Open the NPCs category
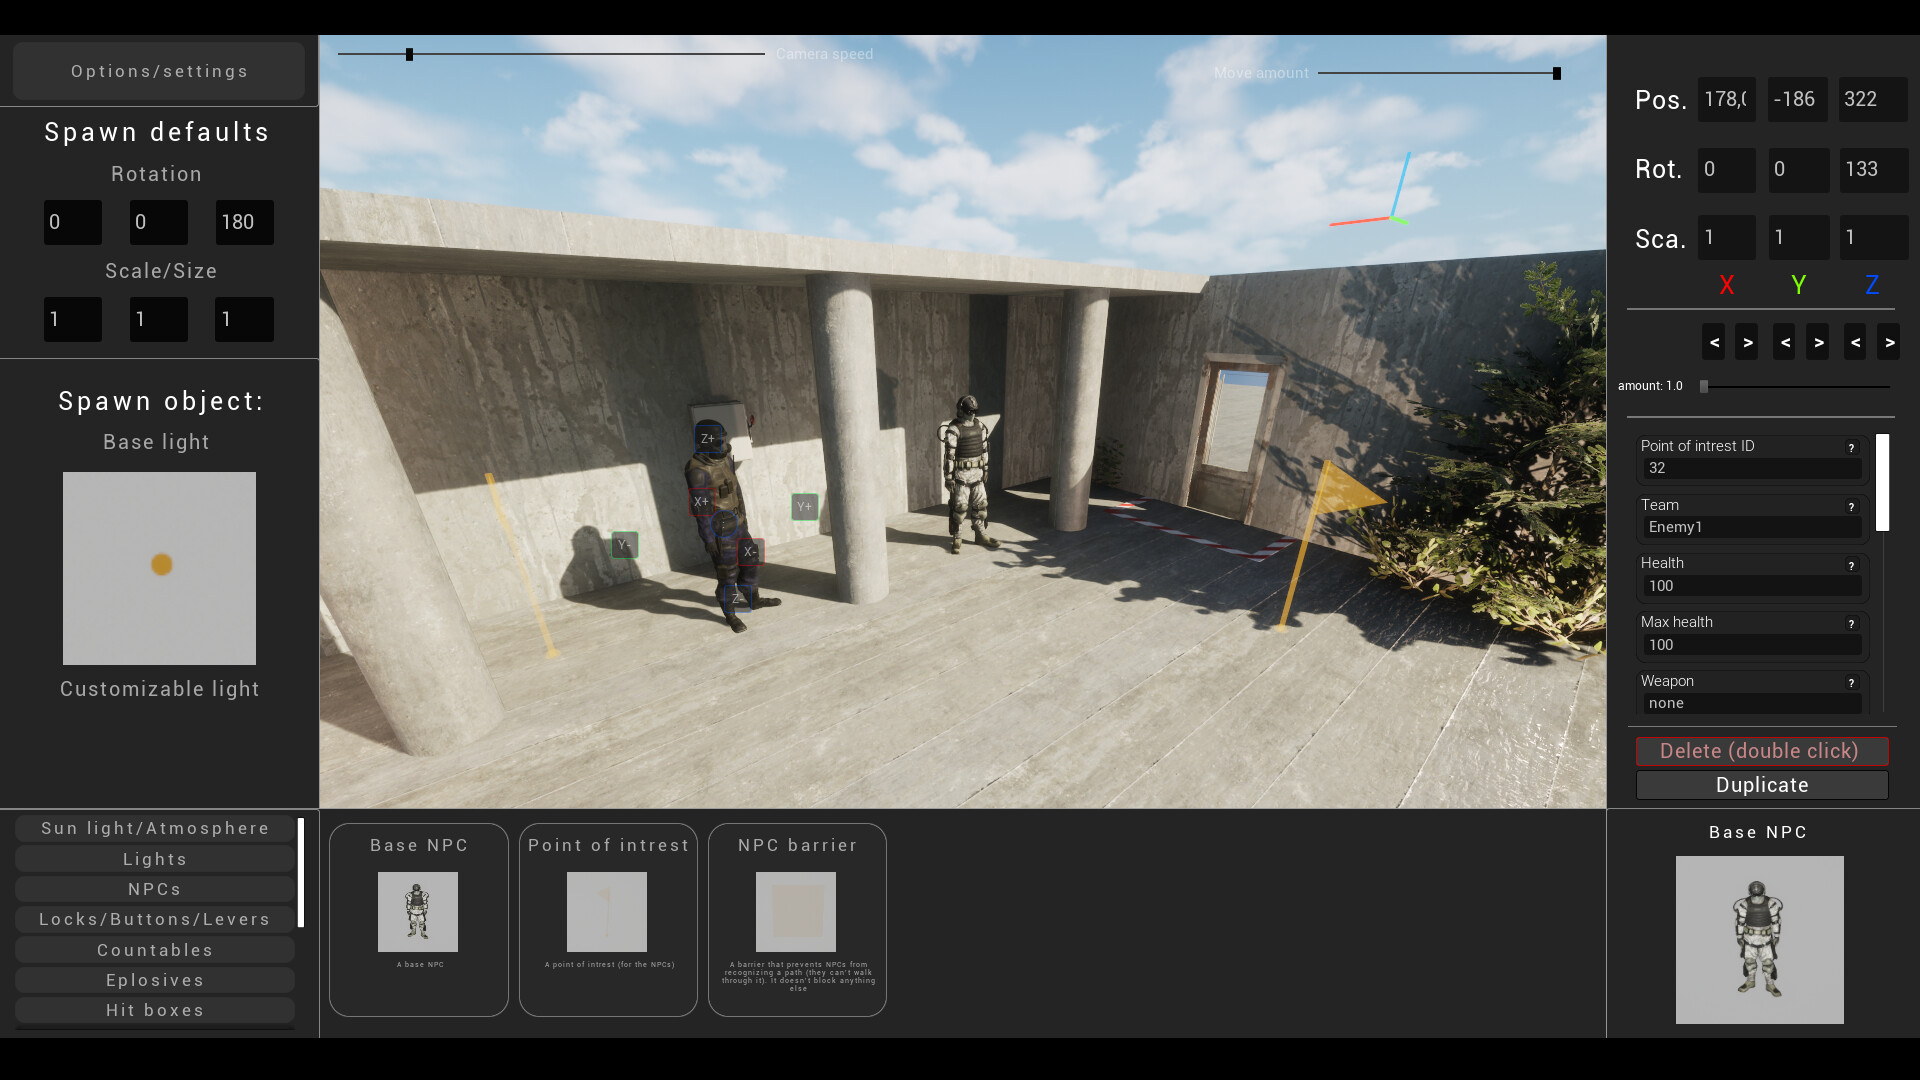This screenshot has width=1920, height=1080. (155, 889)
